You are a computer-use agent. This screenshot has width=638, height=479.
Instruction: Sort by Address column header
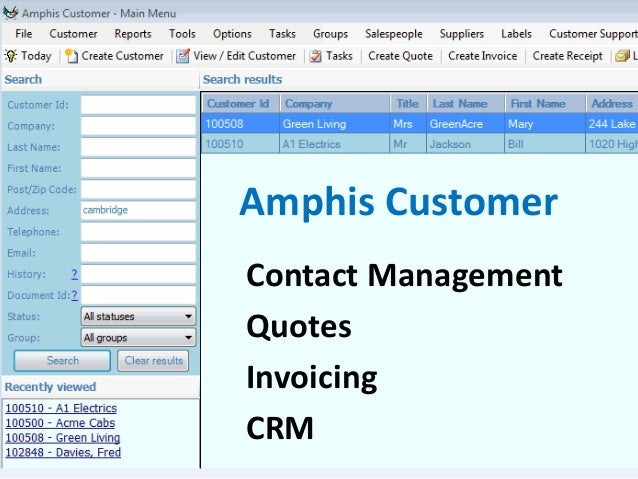click(612, 103)
